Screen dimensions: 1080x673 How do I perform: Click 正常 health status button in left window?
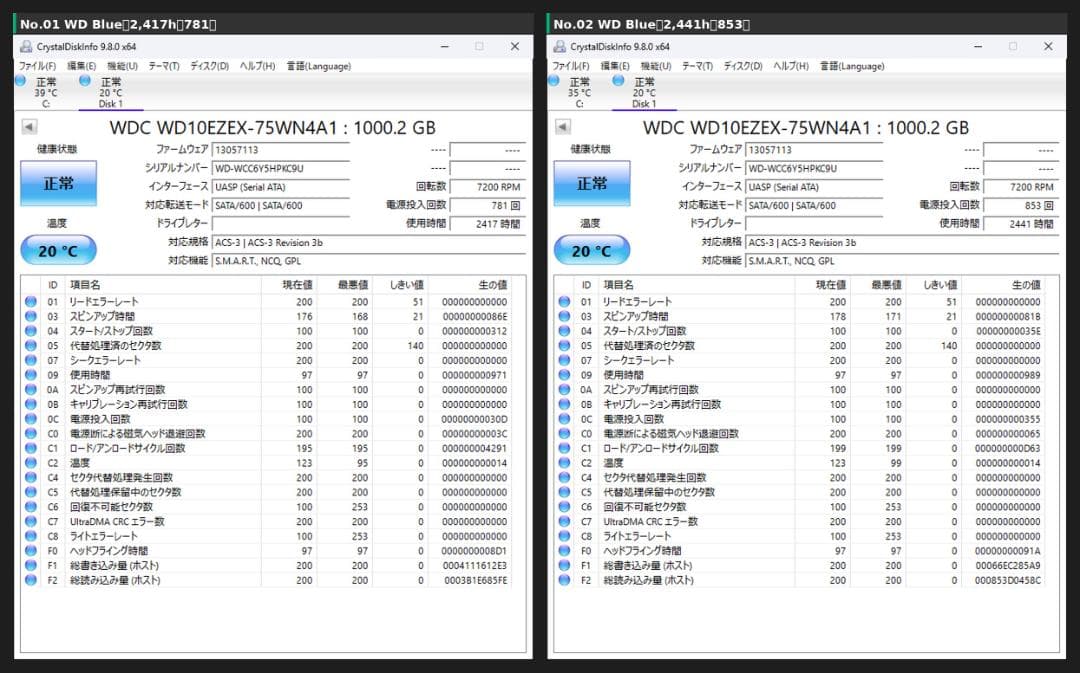(x=59, y=183)
